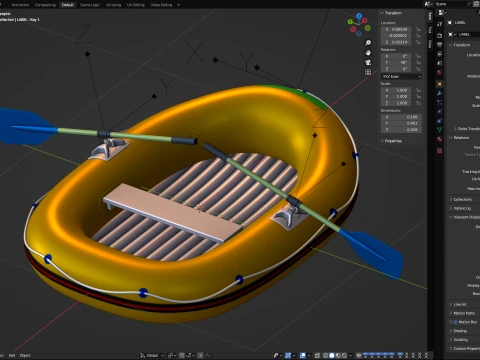Switch to the Video Editing workspace tab
Viewport: 480px width, 360px height.
tap(161, 5)
